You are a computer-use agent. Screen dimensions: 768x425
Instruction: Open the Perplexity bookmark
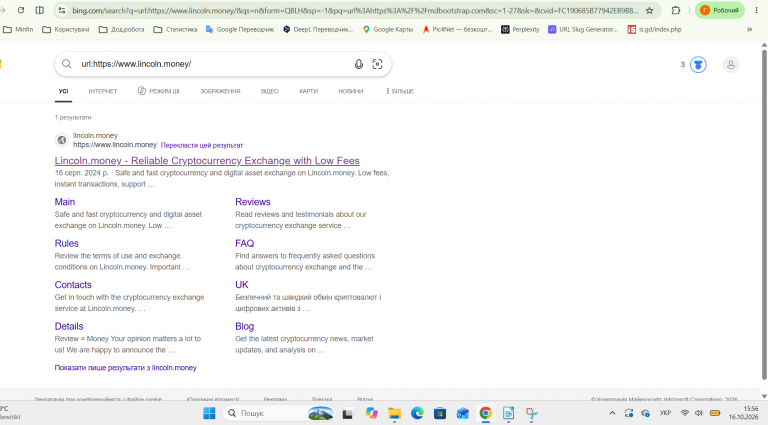pos(520,29)
